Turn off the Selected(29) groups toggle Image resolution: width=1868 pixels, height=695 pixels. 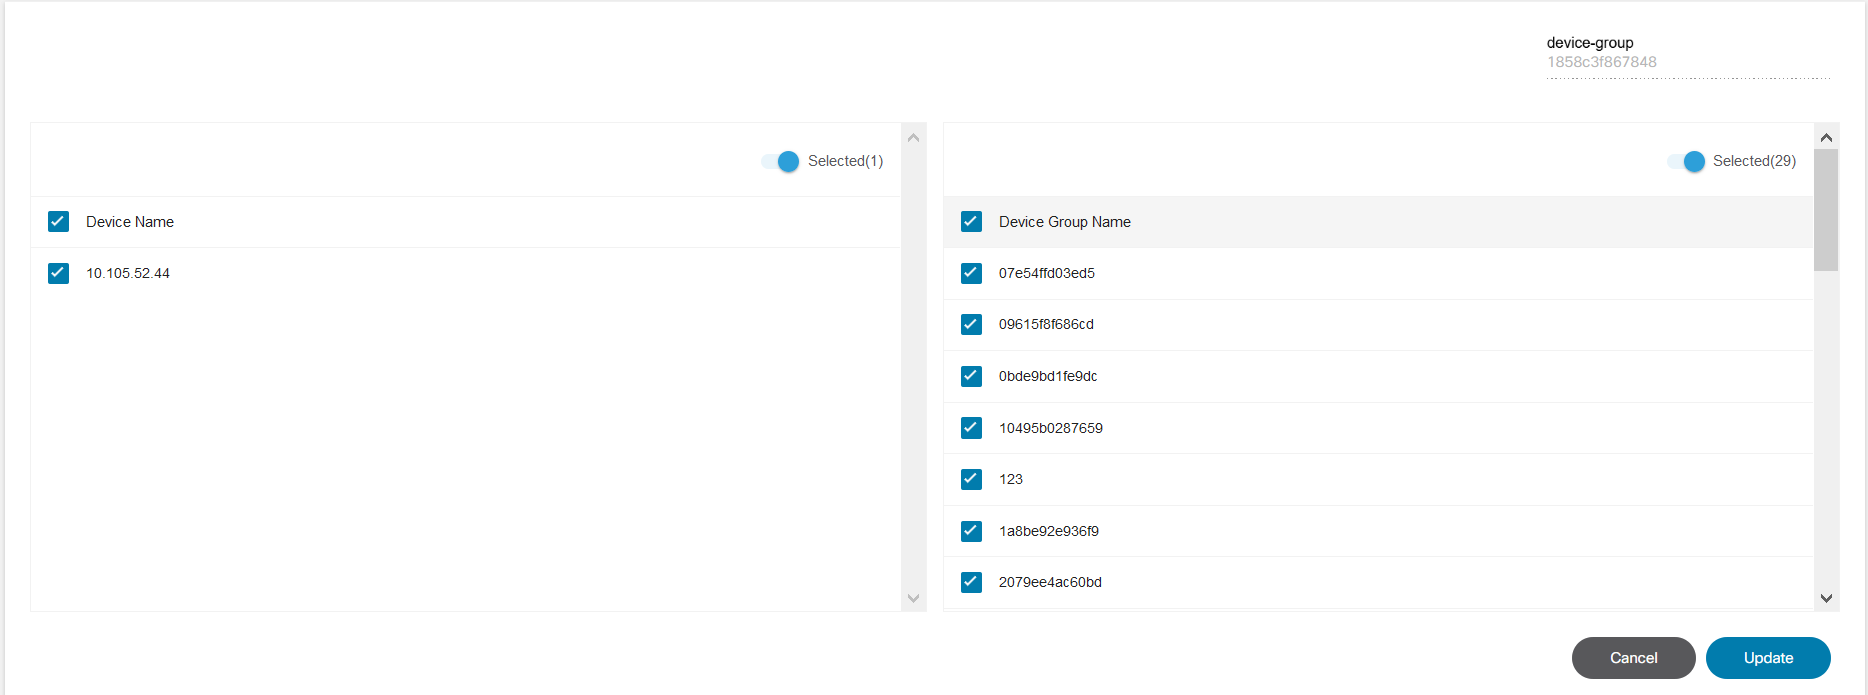click(x=1686, y=161)
